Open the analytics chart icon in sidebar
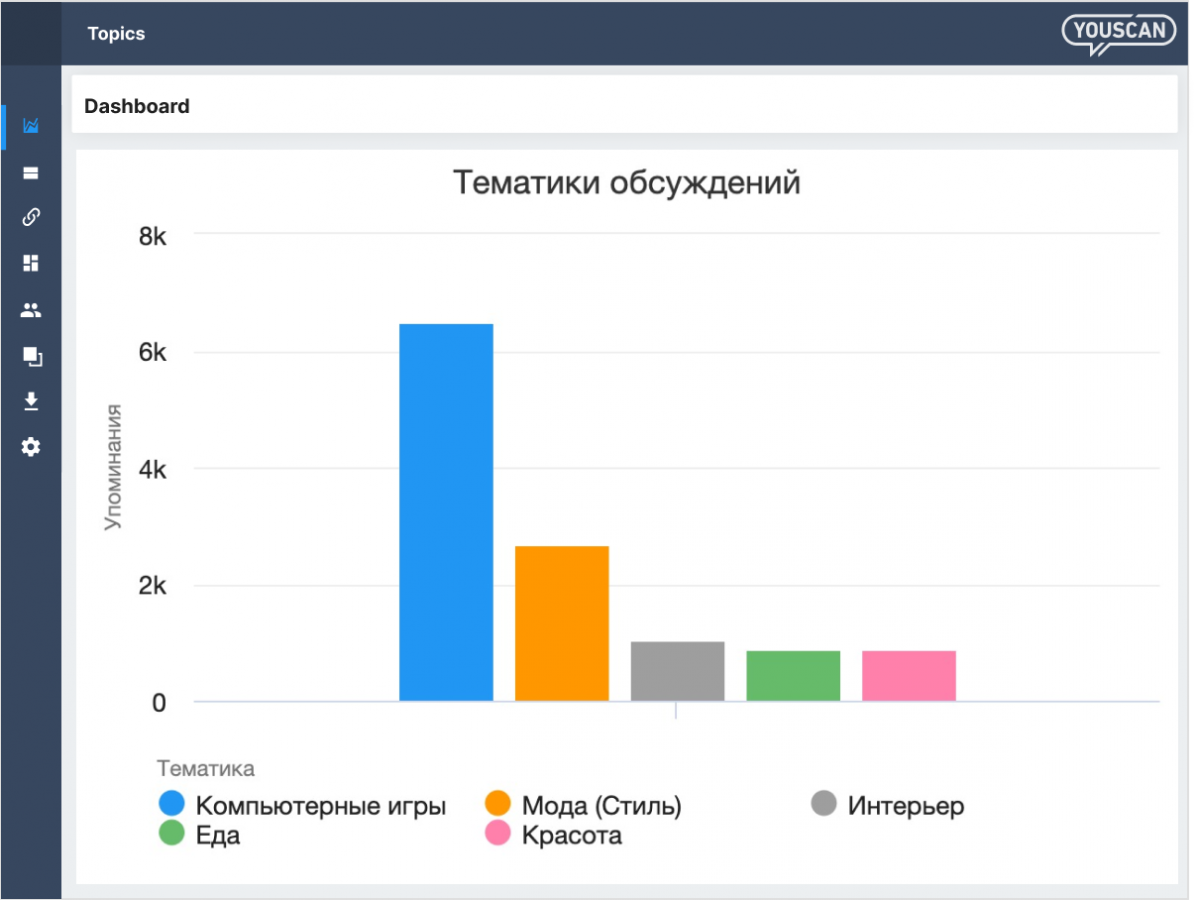This screenshot has width=1198, height=900. pos(31,126)
